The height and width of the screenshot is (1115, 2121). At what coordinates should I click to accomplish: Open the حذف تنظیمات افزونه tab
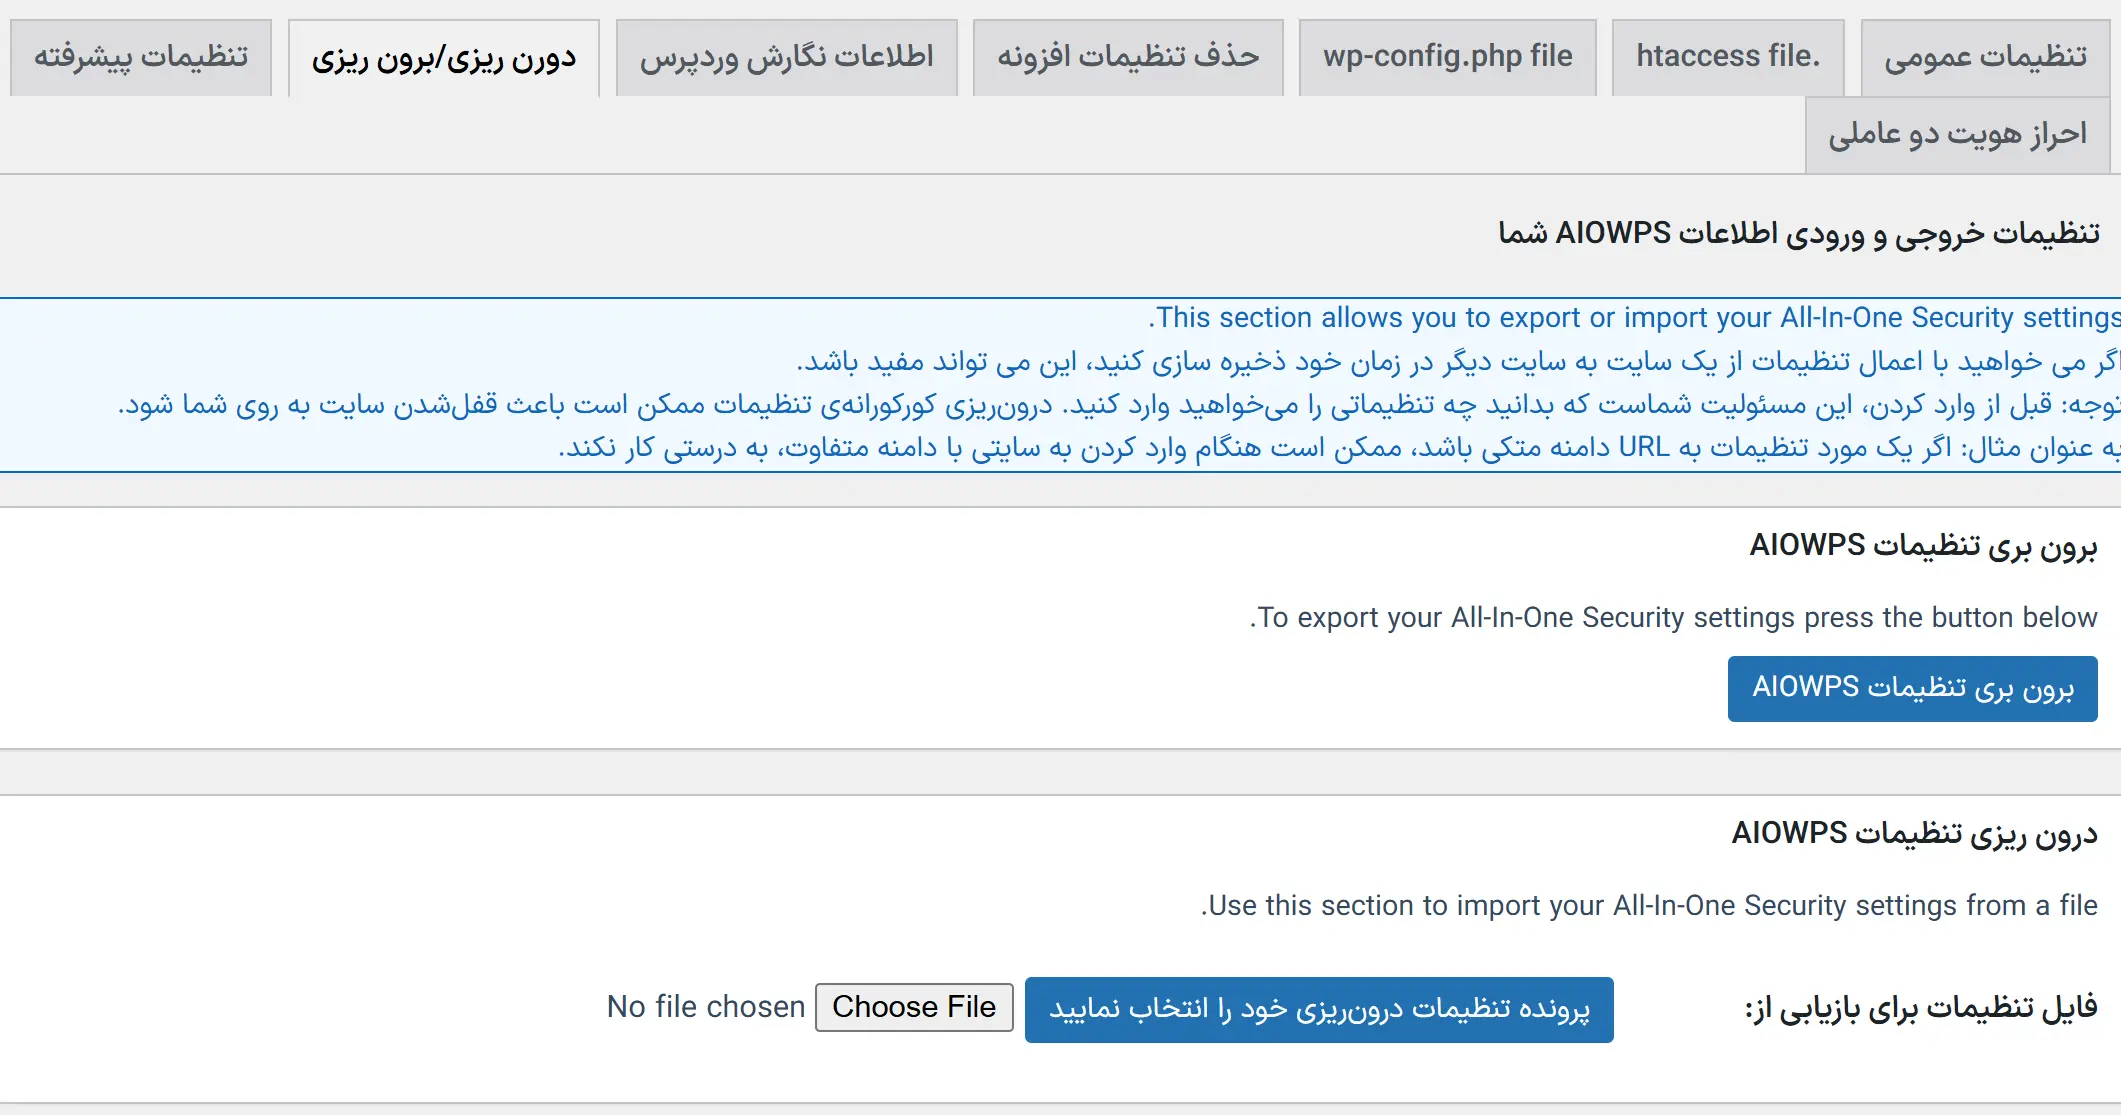1127,57
